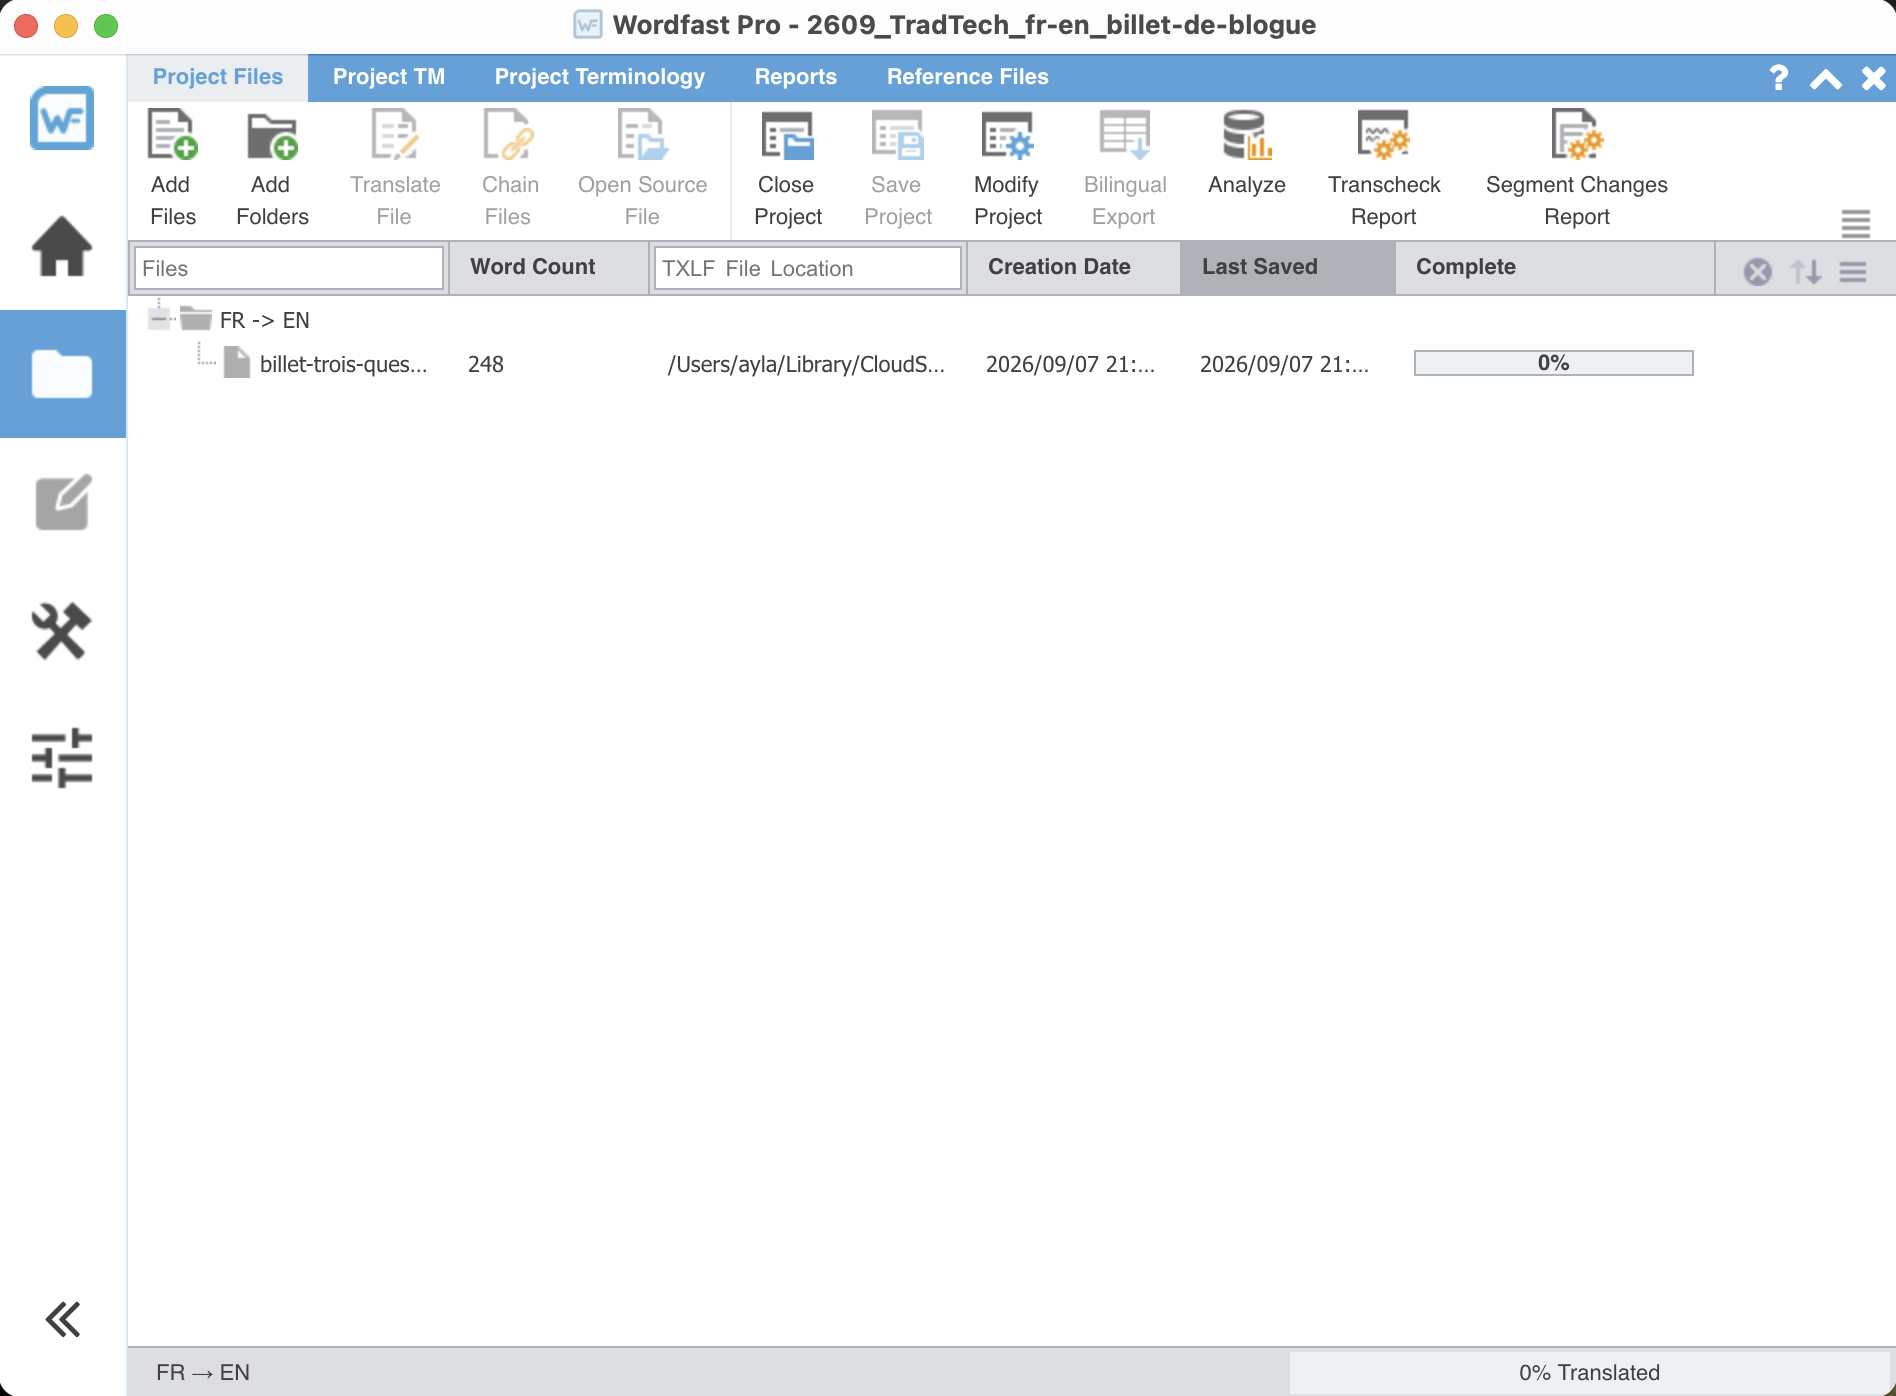Viewport: 1896px width, 1396px height.
Task: Collapse the ribbon using the up chevron
Action: point(1826,78)
